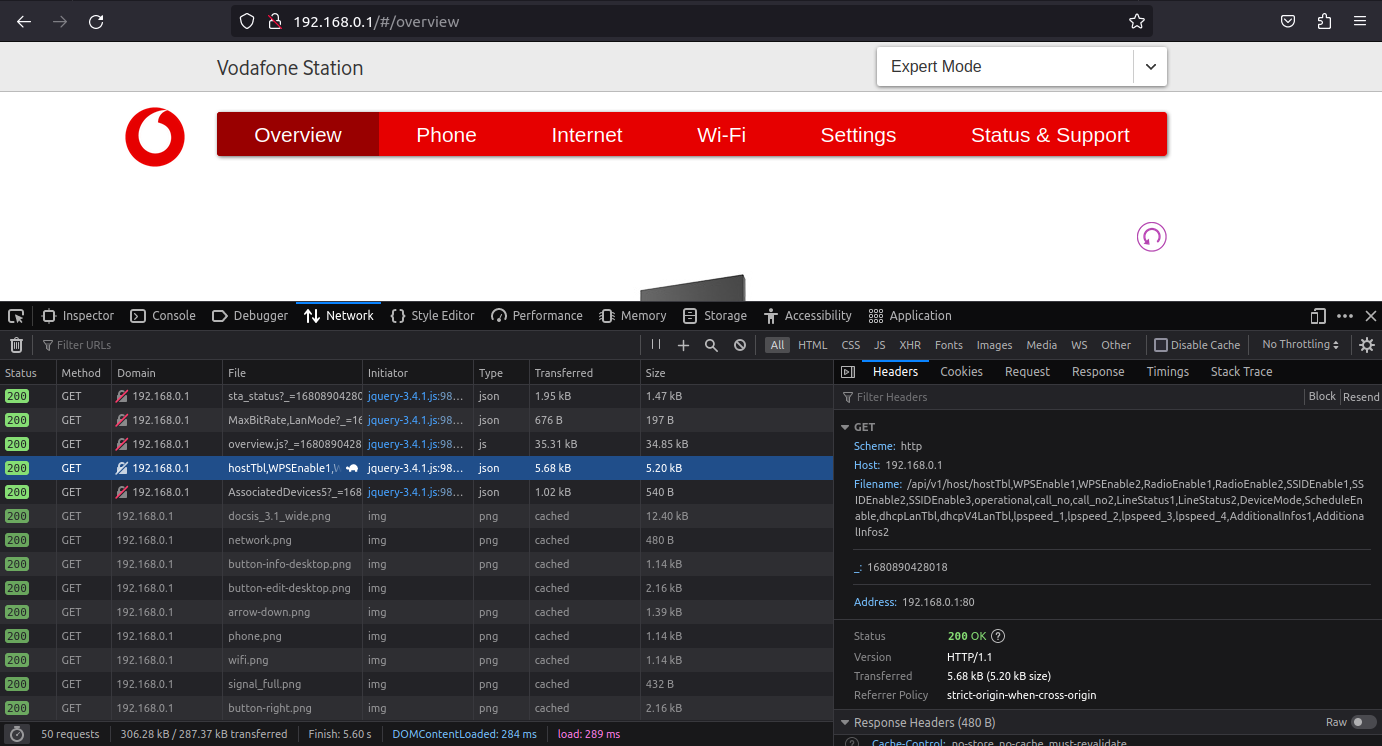
Task: Click the plus icon in network toolbar
Action: (x=683, y=345)
